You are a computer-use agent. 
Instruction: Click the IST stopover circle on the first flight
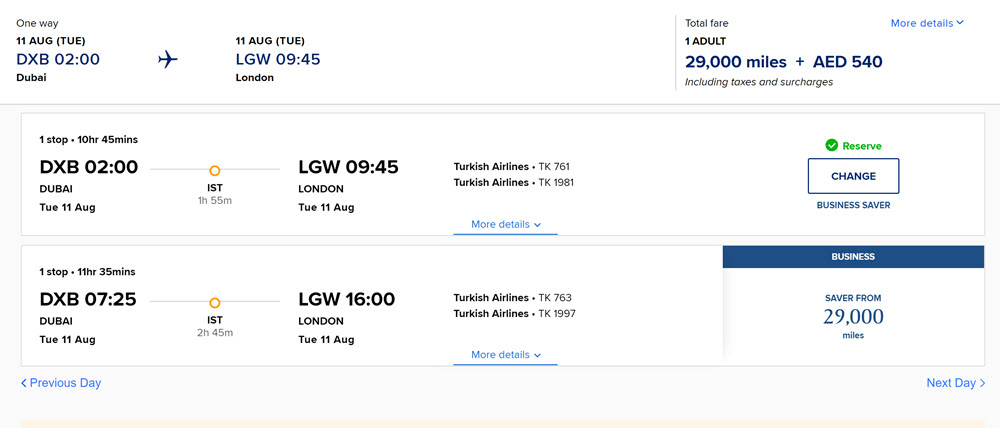pos(215,170)
